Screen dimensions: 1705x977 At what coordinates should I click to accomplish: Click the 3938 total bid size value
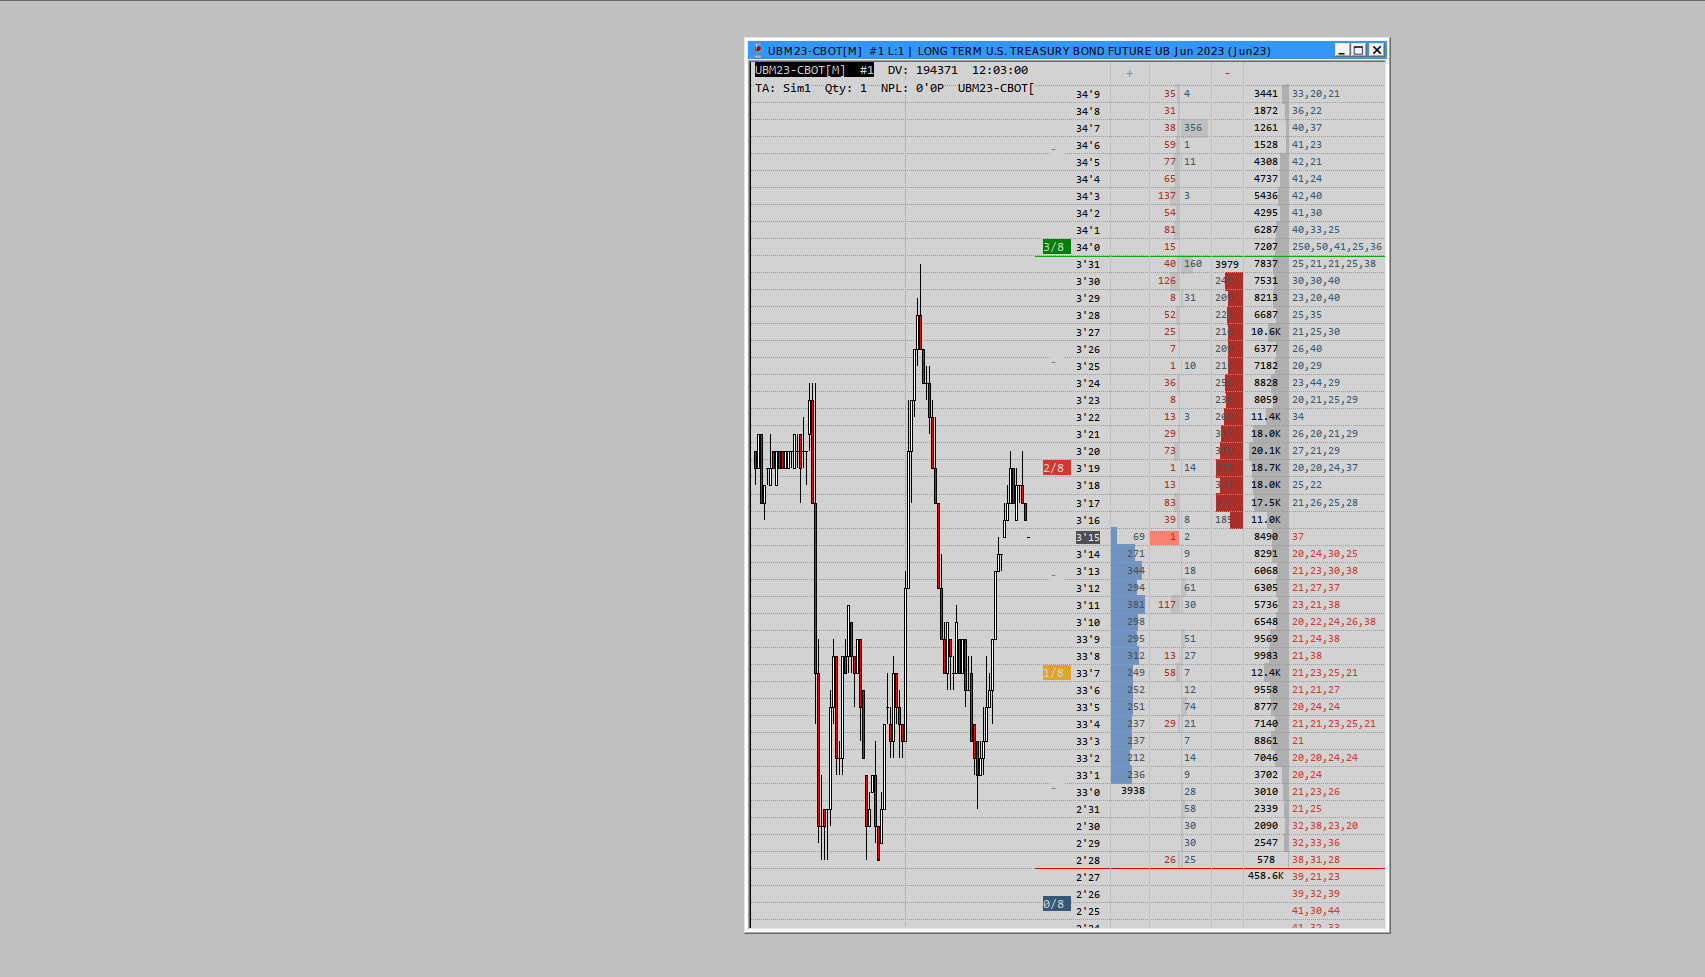pyautogui.click(x=1133, y=791)
